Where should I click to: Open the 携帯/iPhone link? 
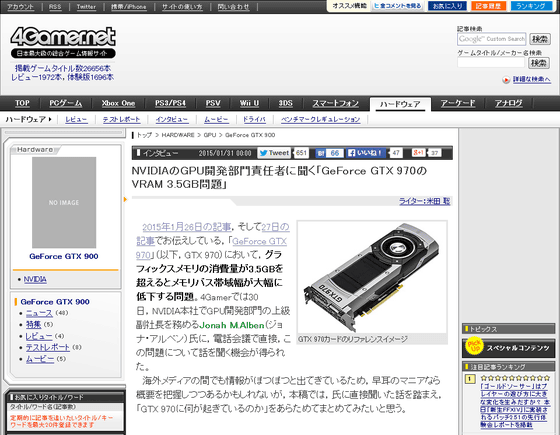pyautogui.click(x=128, y=6)
